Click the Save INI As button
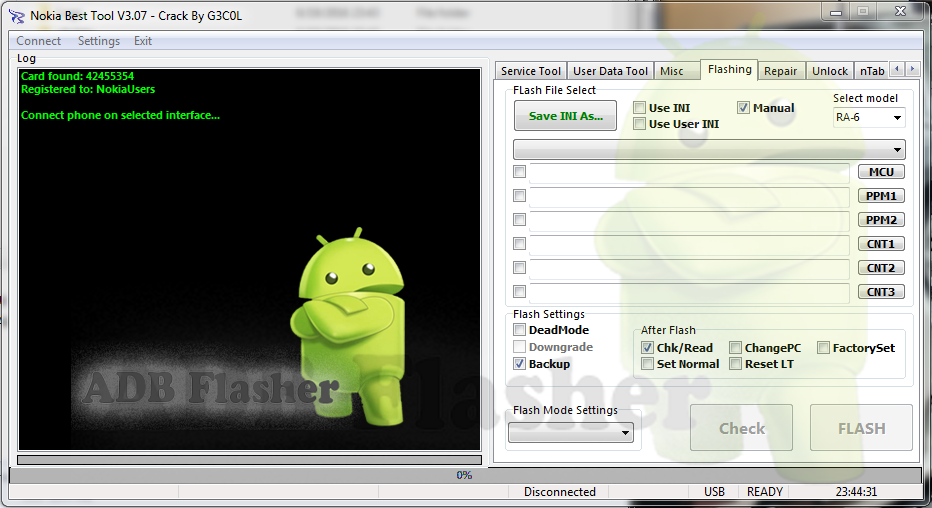 point(565,116)
